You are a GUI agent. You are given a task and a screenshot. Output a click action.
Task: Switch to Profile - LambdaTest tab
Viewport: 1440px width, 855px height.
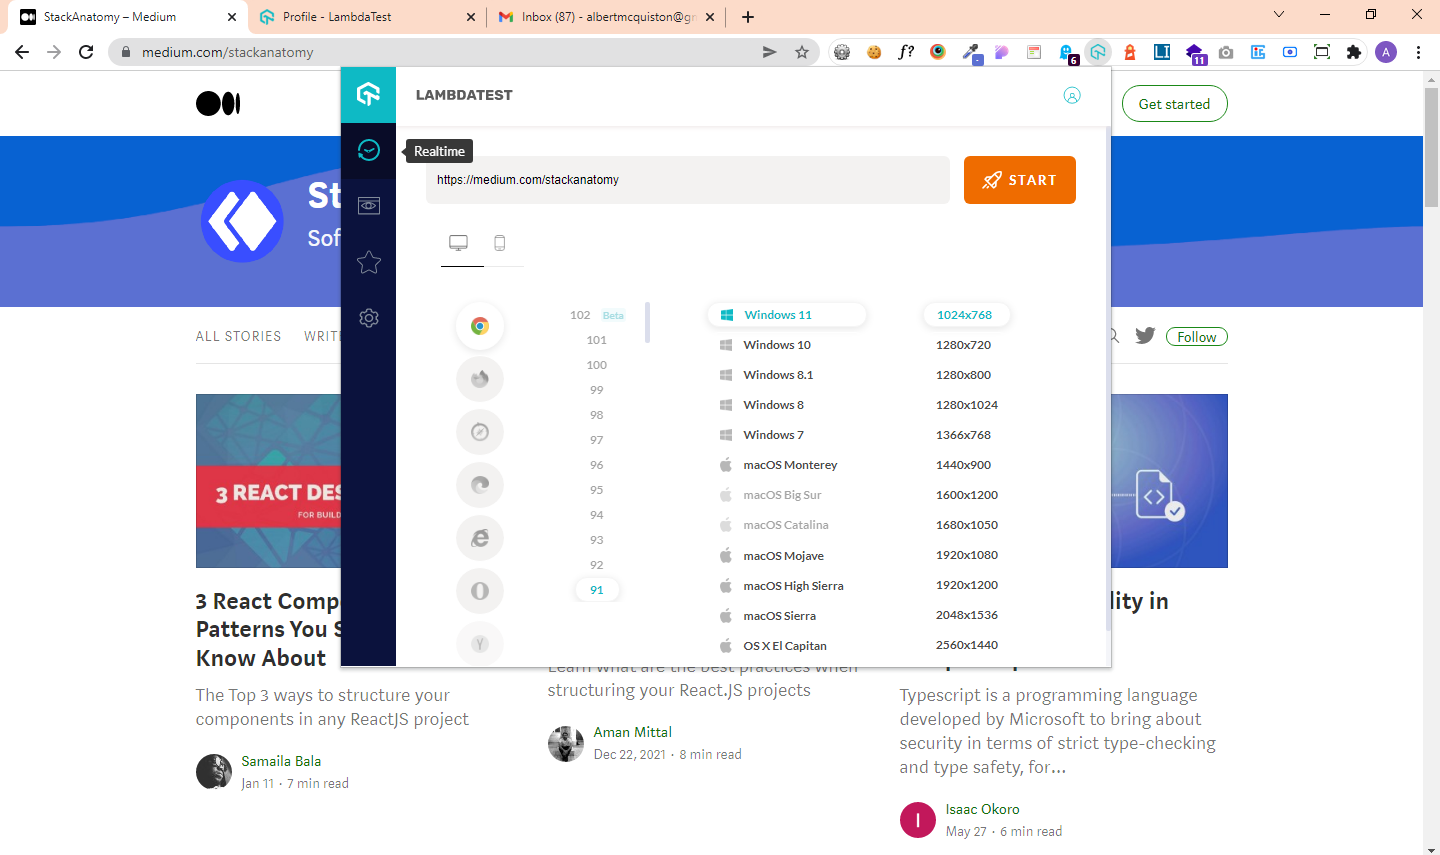(366, 17)
